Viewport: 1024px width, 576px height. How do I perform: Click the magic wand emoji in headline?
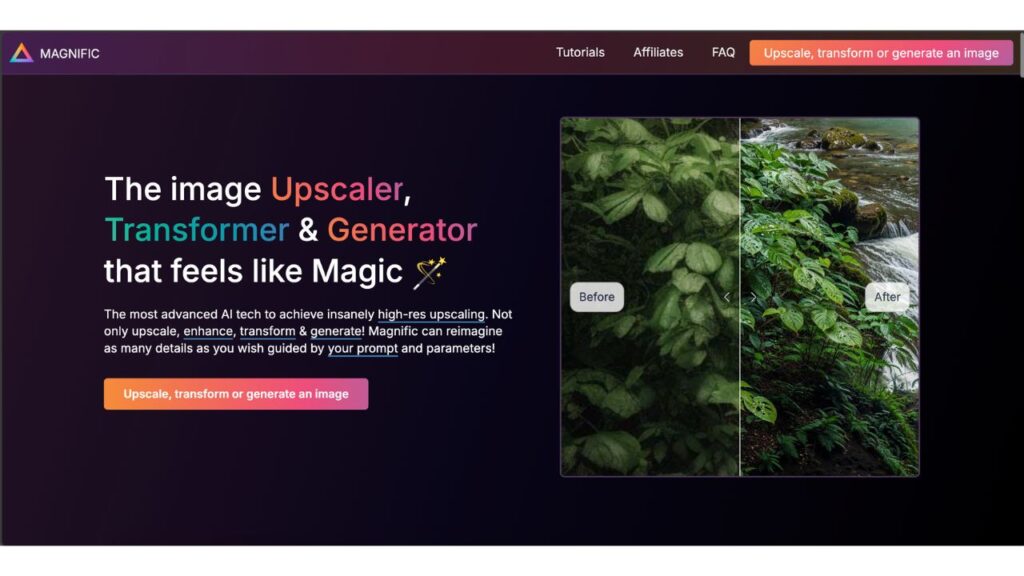[430, 272]
